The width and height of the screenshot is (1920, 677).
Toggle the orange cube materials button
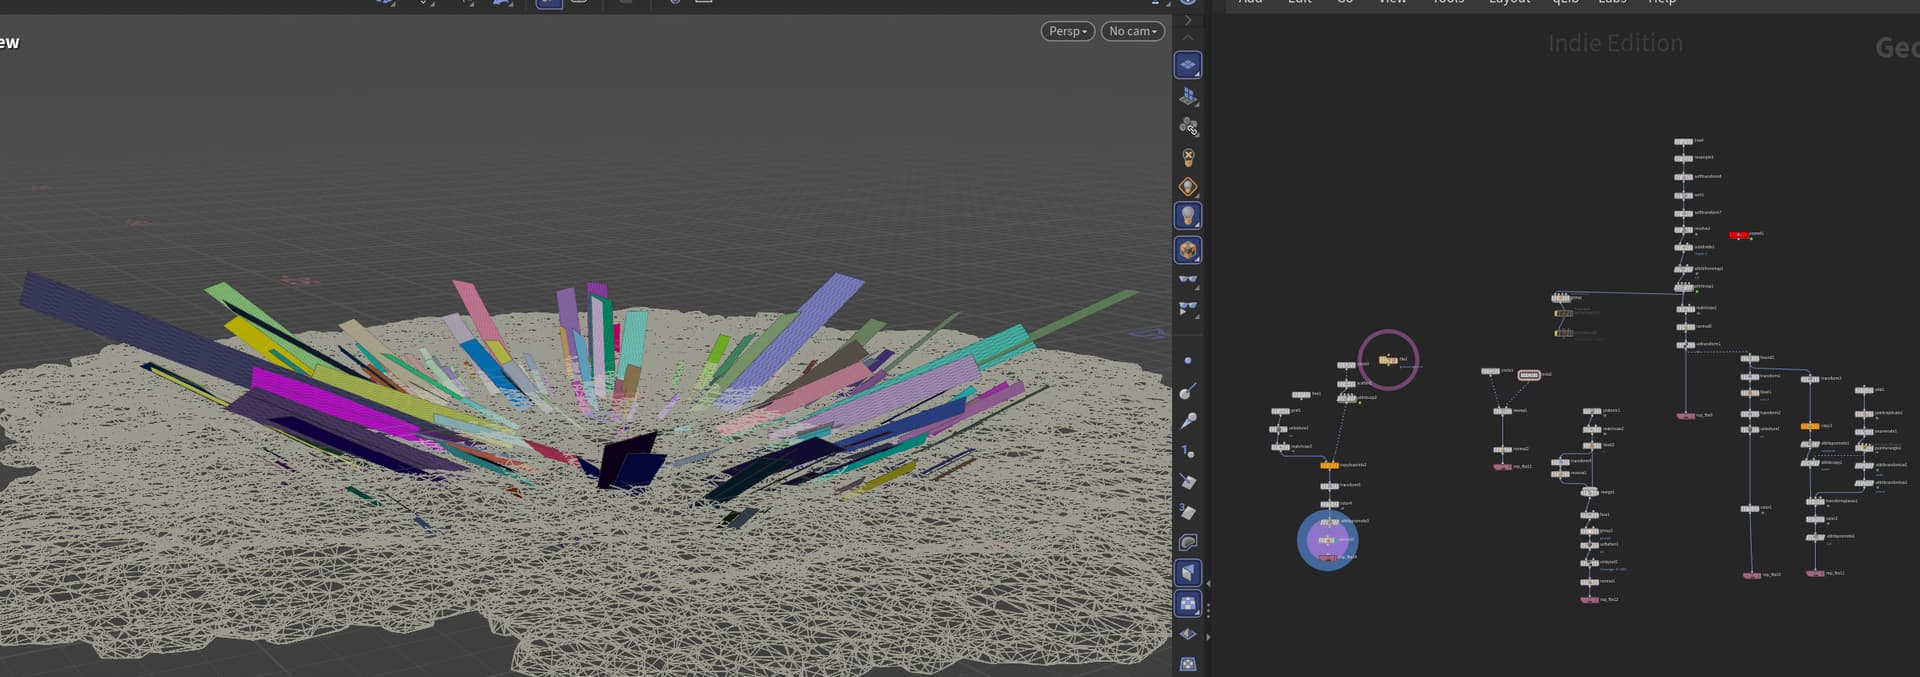pyautogui.click(x=1188, y=250)
